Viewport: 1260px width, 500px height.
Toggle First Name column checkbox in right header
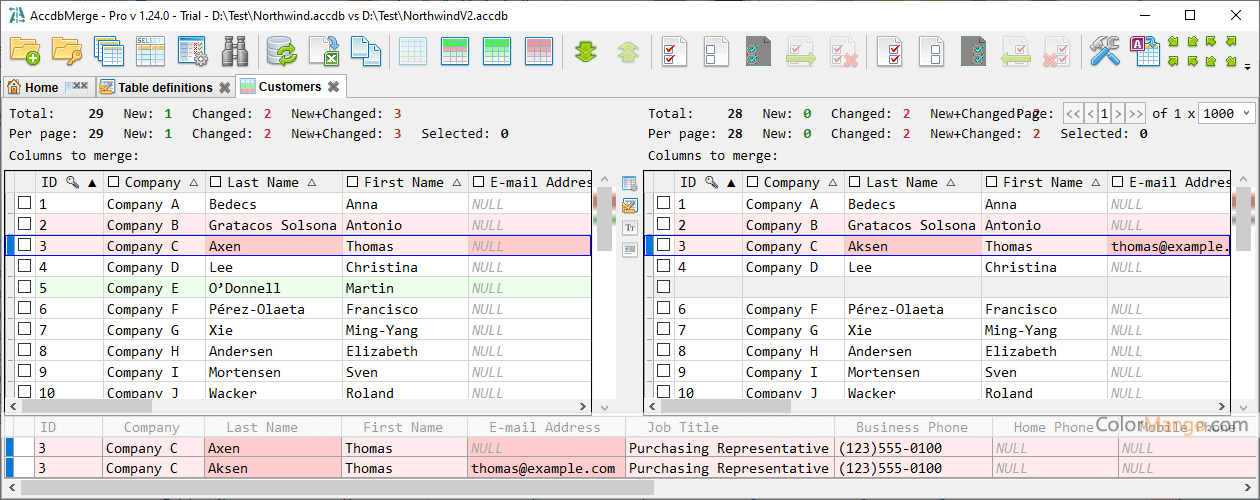[x=991, y=182]
